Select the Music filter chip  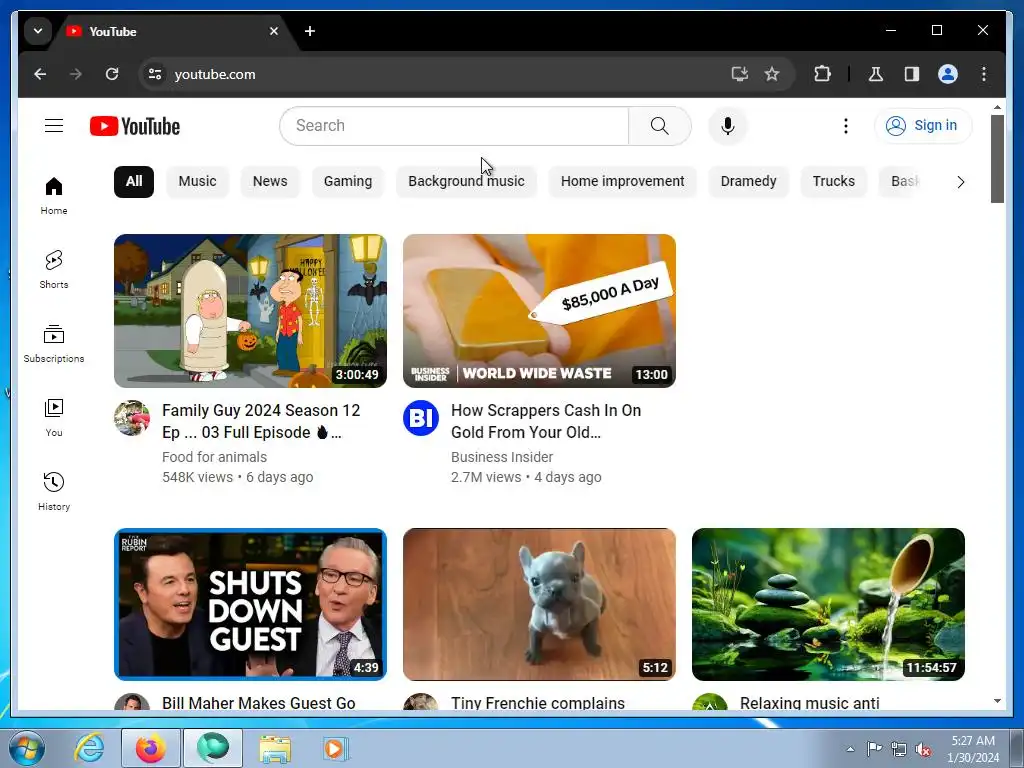pos(197,181)
